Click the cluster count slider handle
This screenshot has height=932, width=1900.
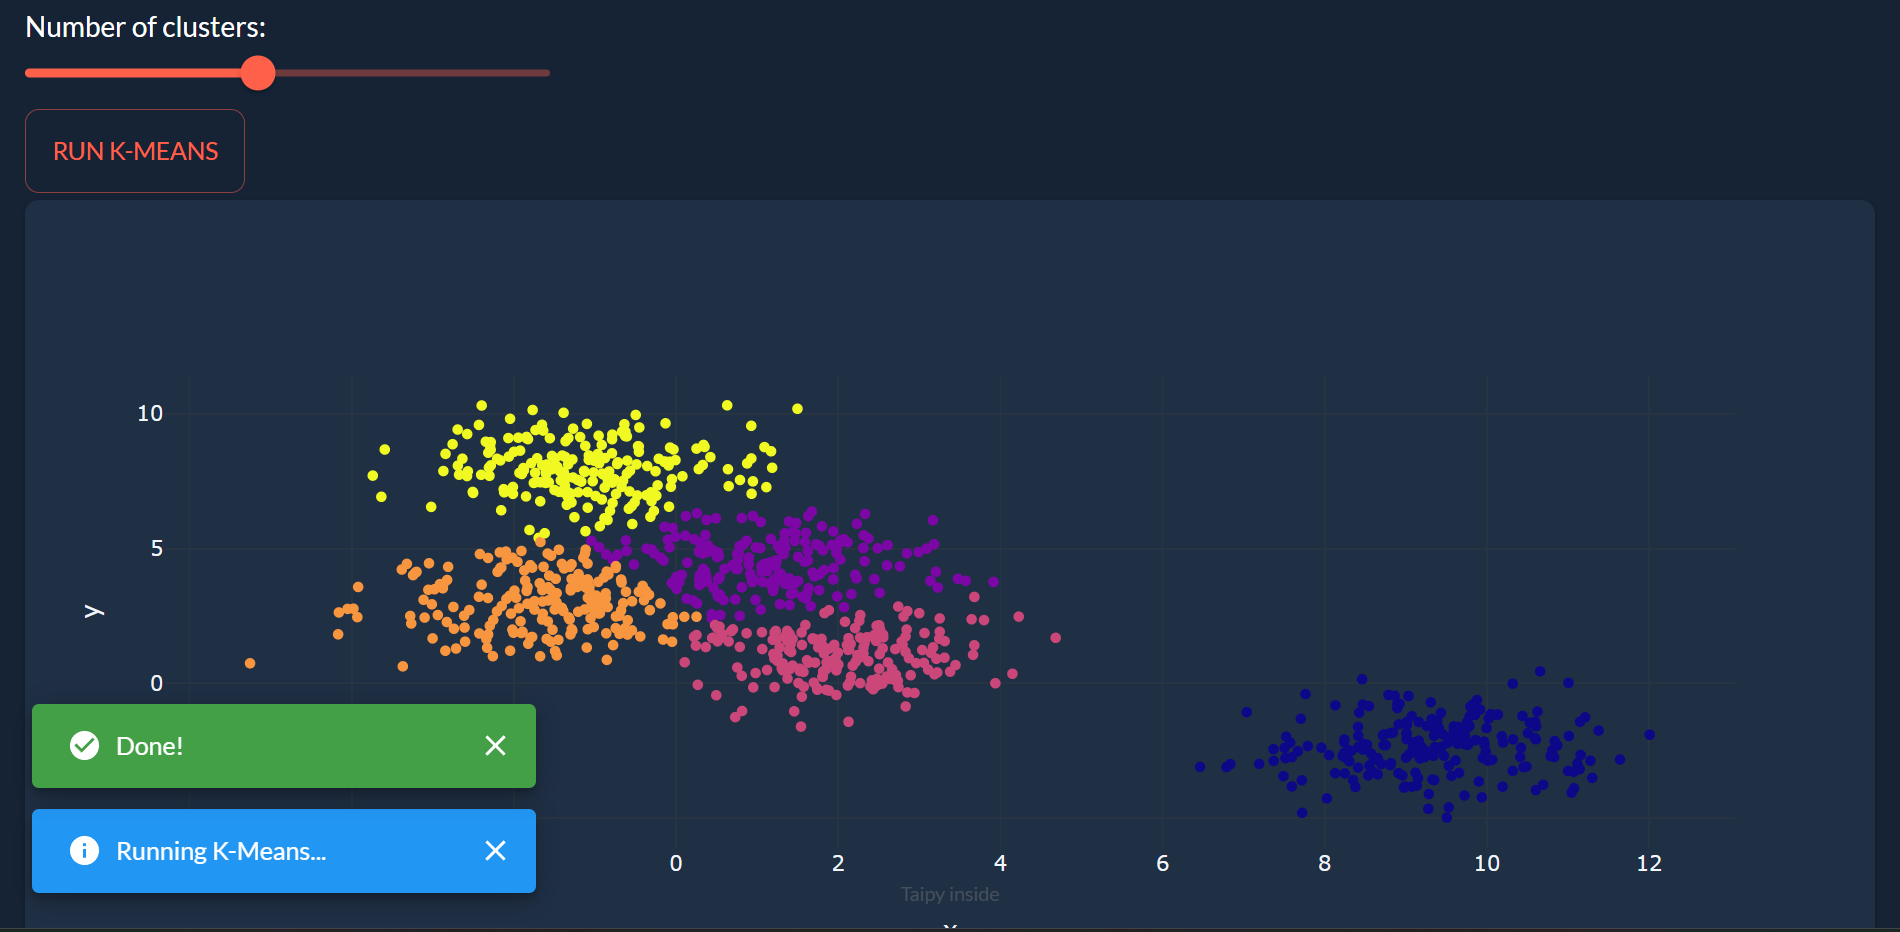pos(258,73)
